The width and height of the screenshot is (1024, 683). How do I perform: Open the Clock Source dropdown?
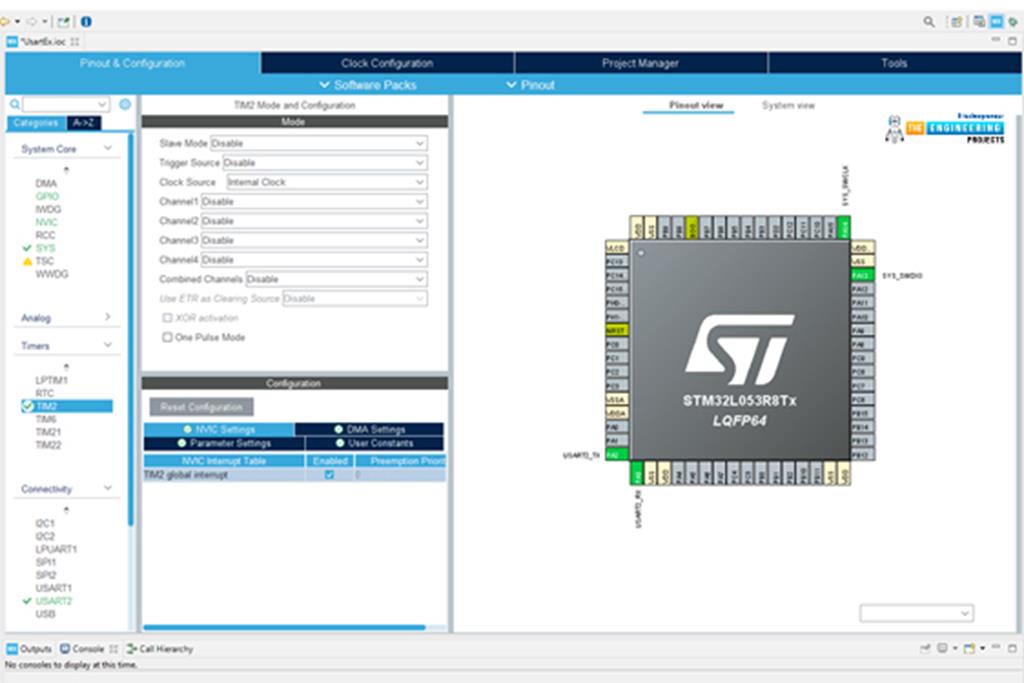[326, 182]
